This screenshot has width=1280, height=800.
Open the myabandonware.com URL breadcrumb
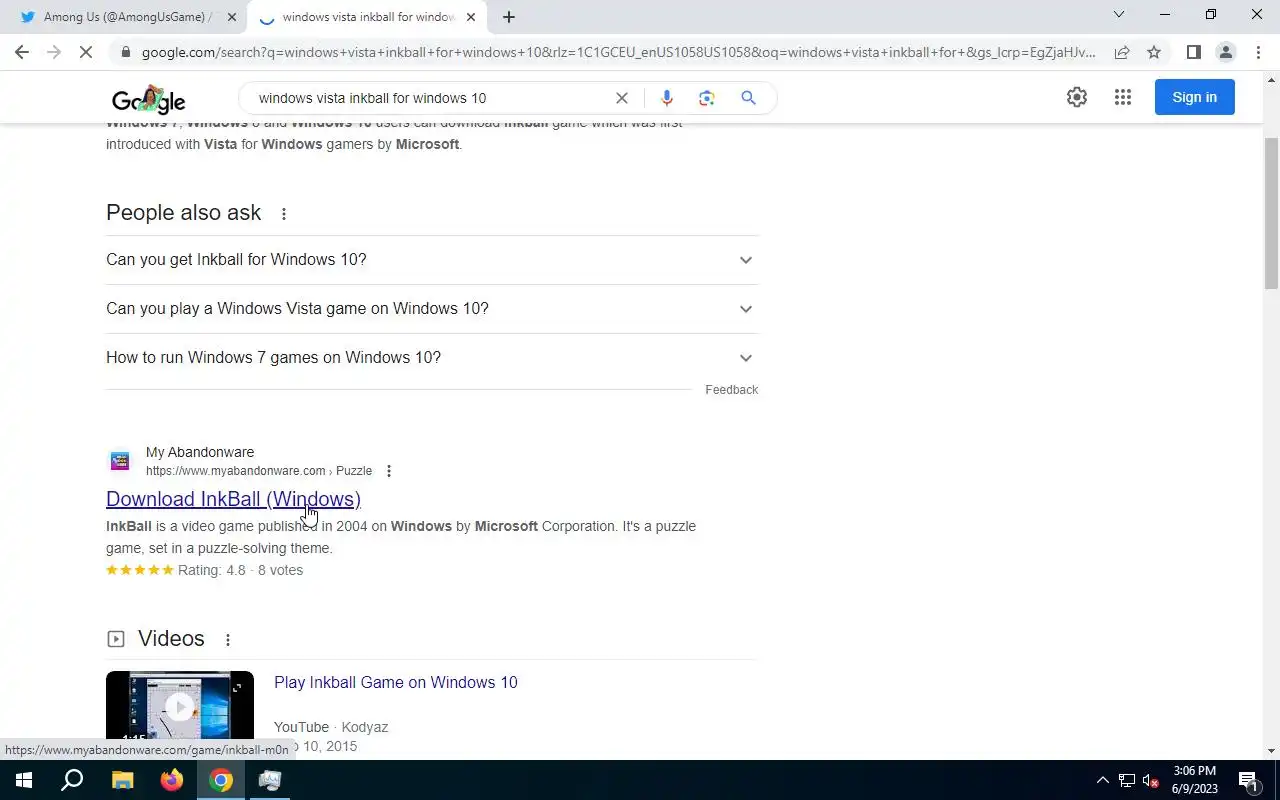point(259,471)
